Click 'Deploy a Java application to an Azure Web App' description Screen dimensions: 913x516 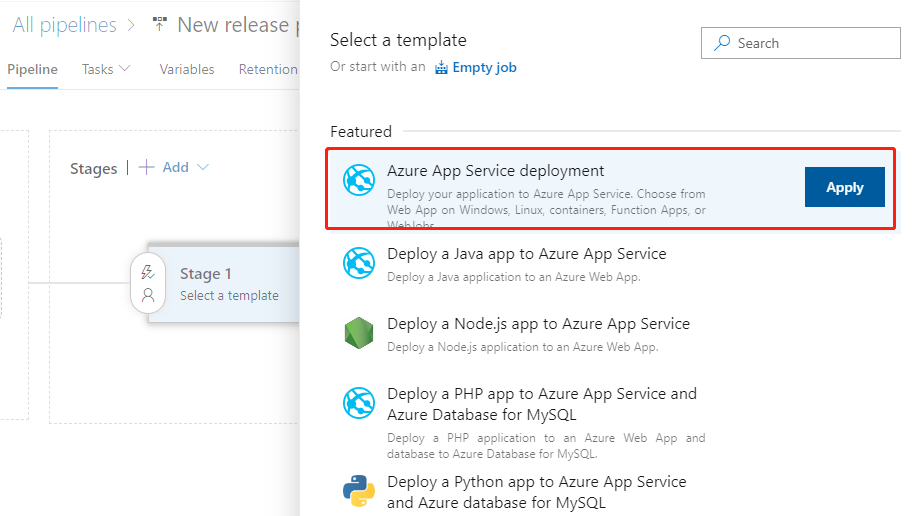pyautogui.click(x=514, y=277)
